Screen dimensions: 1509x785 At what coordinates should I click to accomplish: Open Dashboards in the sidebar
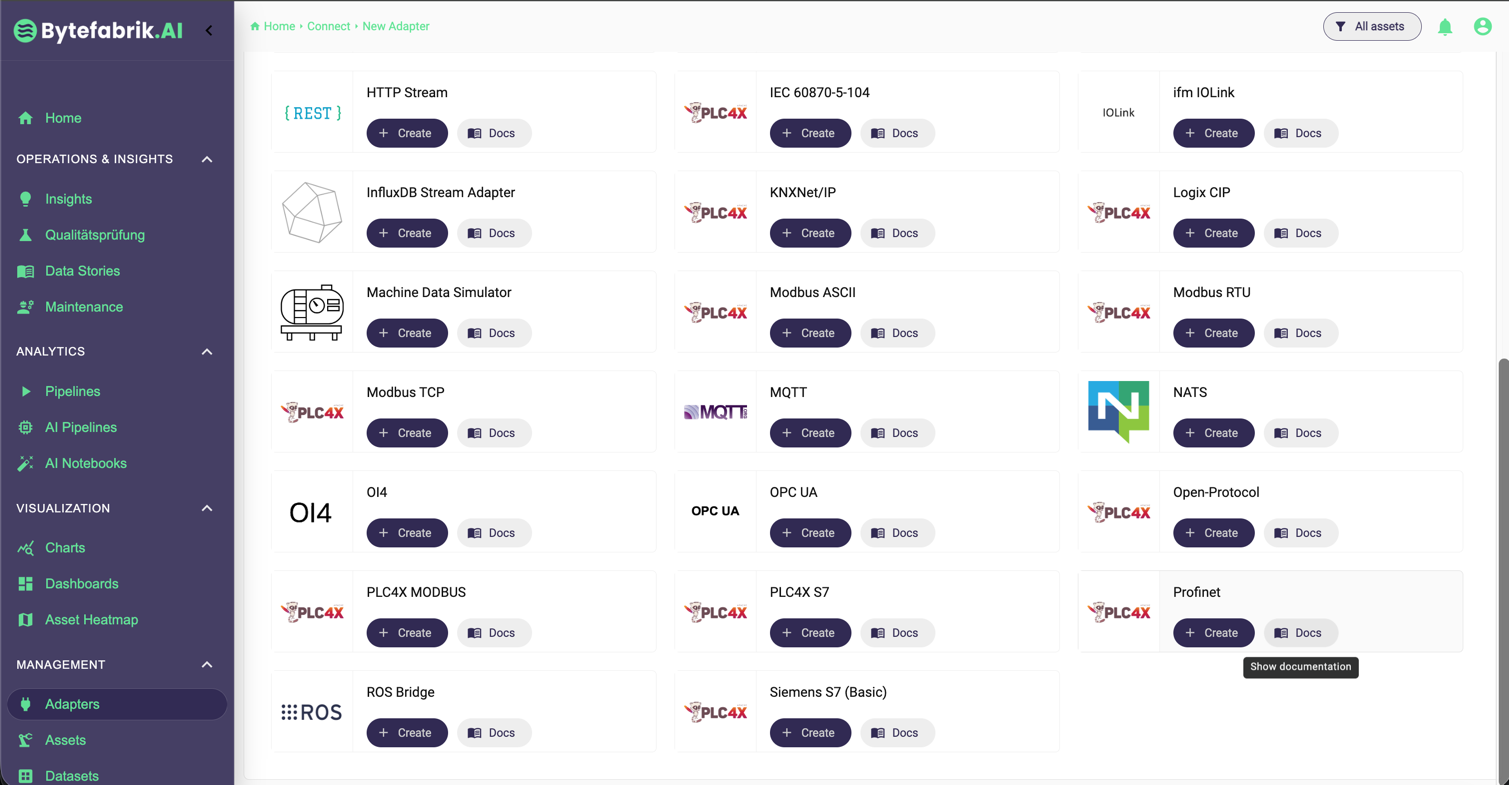(x=81, y=584)
